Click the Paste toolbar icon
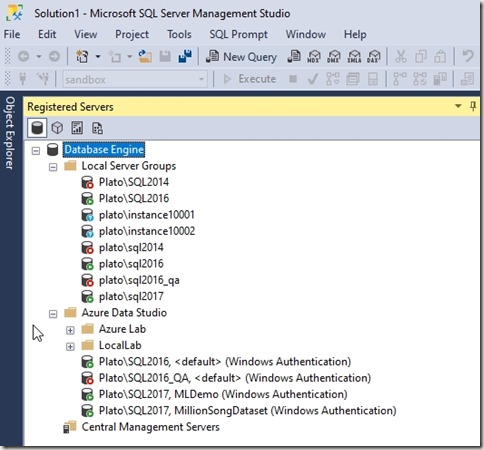The height and width of the screenshot is (450, 484). (x=440, y=57)
